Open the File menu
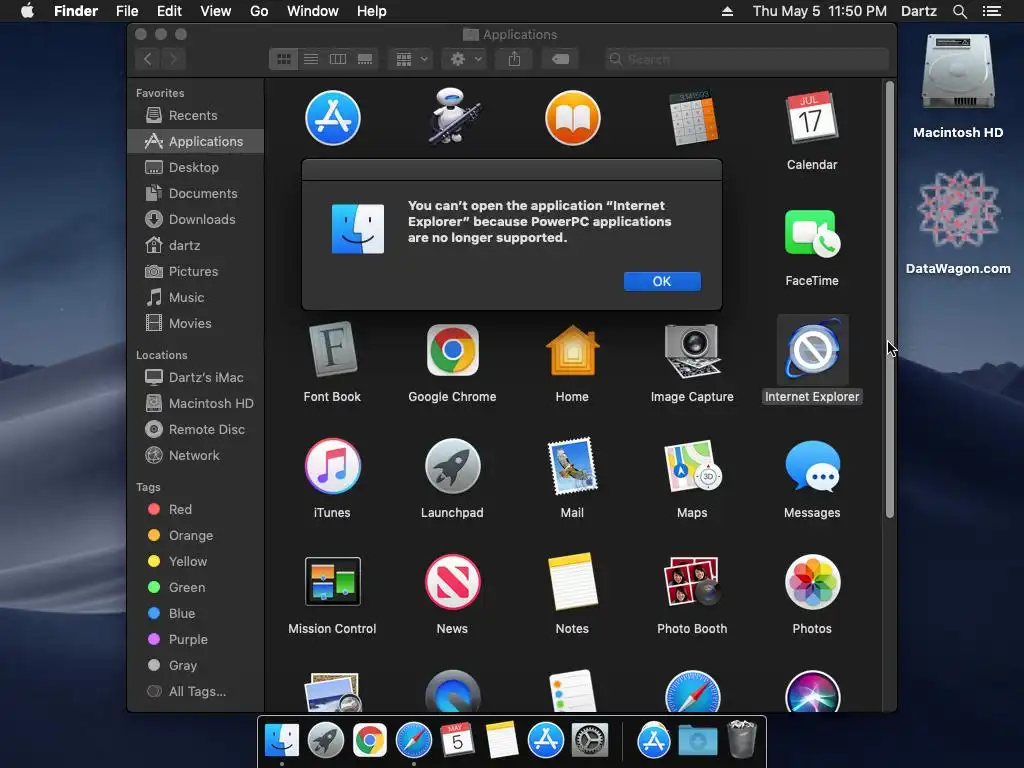Screen dimensions: 1024x768 pyautogui.click(x=127, y=11)
